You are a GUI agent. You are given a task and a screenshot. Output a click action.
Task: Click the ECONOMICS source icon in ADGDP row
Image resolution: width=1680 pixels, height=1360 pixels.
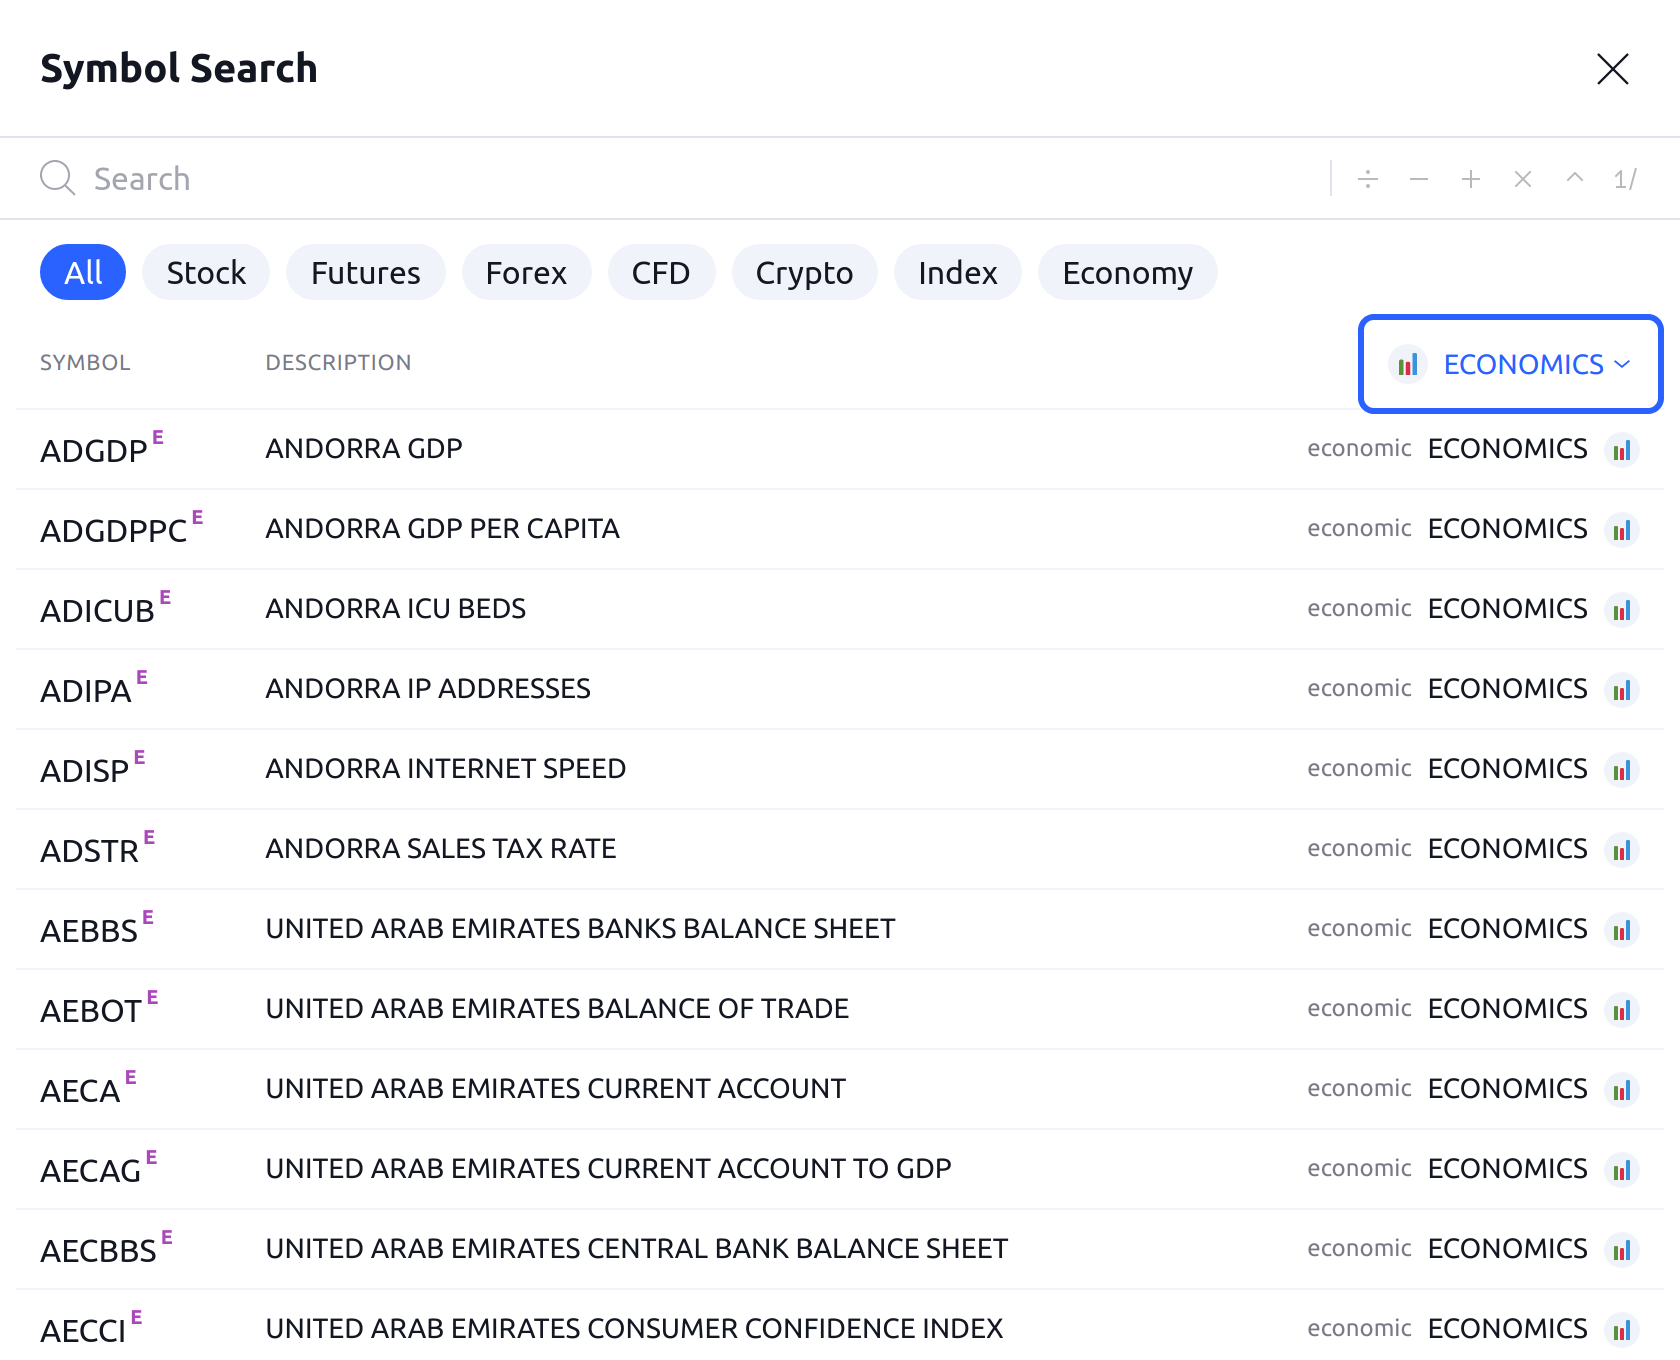(x=1621, y=450)
